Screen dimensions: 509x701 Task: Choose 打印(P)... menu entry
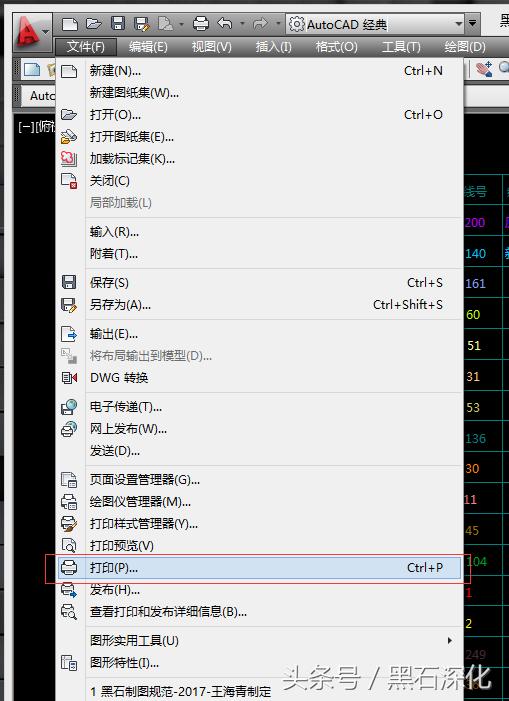click(x=260, y=568)
